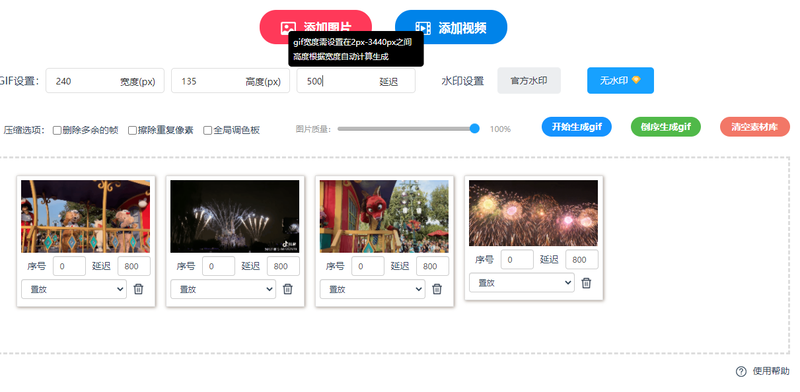Edit 序号 field on red dragon card
The image size is (800, 392).
coord(368,266)
